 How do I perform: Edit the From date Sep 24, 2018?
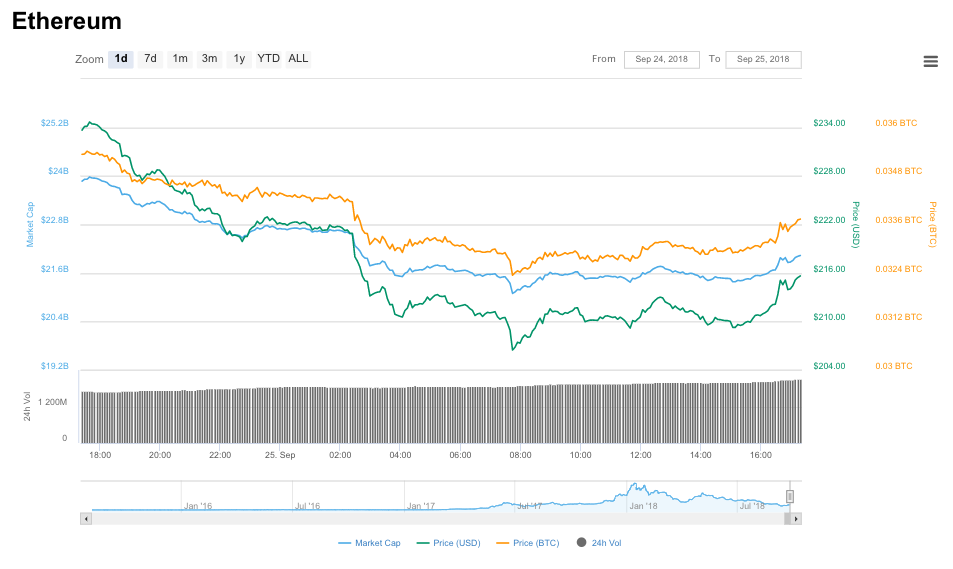click(661, 60)
